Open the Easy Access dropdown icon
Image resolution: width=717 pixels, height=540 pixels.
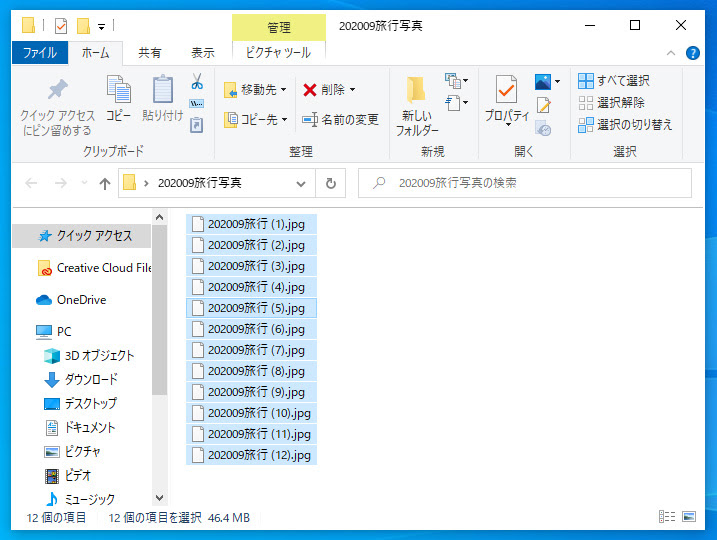point(456,103)
